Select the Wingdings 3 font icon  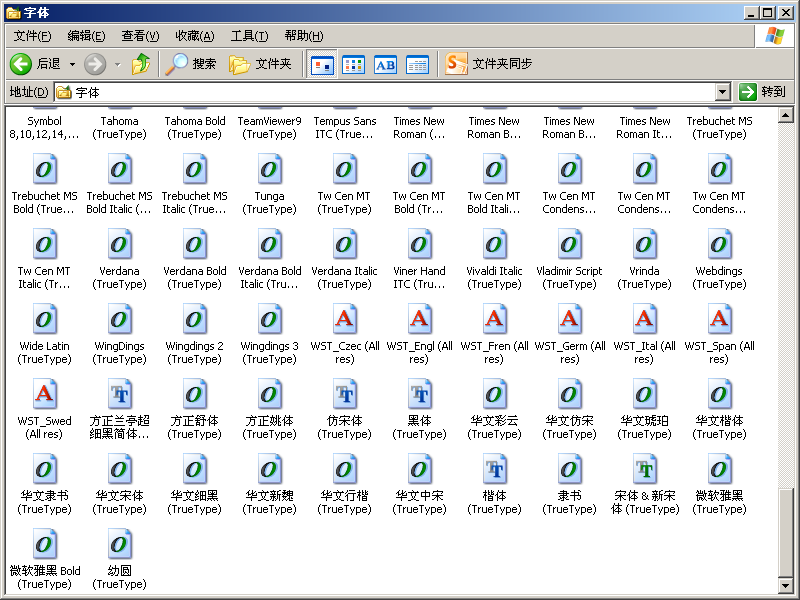click(x=269, y=319)
